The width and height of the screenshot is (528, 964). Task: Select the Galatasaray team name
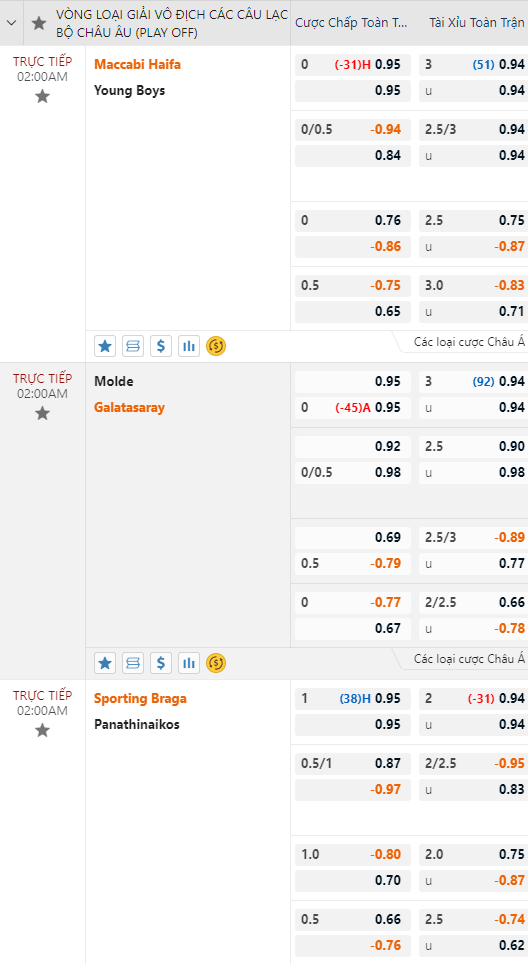click(x=129, y=407)
